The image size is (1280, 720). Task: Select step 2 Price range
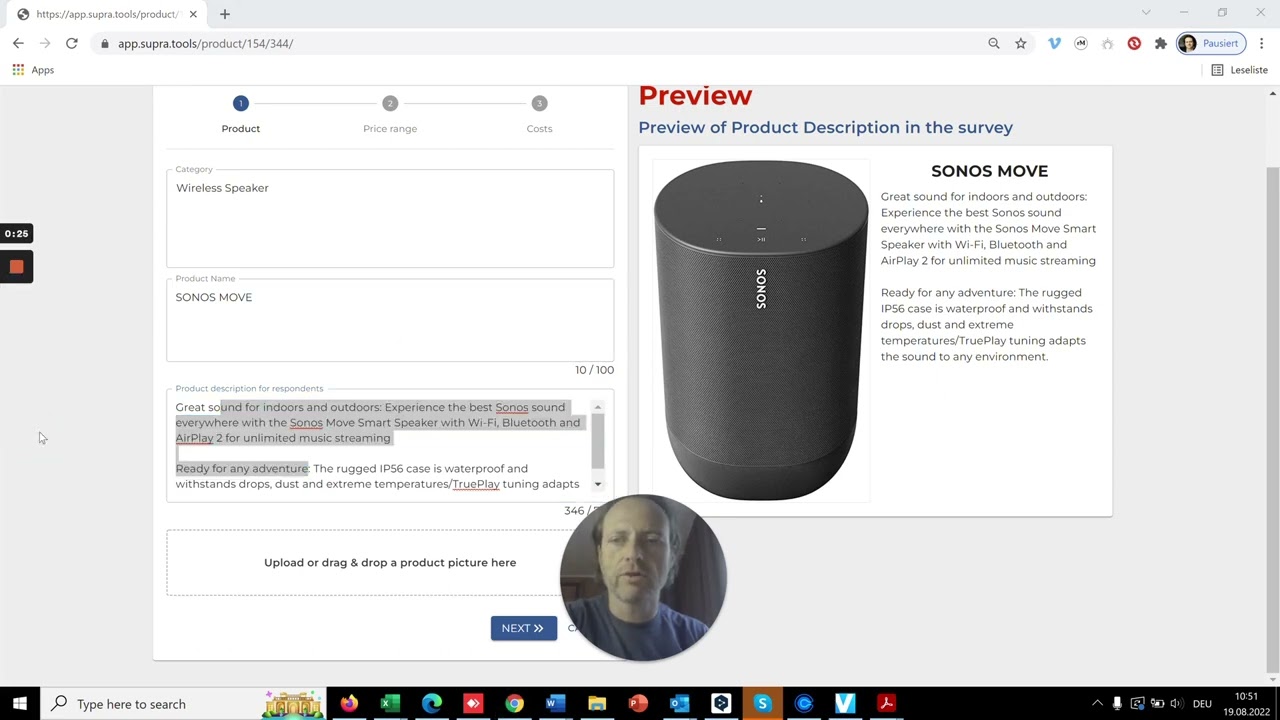[390, 115]
